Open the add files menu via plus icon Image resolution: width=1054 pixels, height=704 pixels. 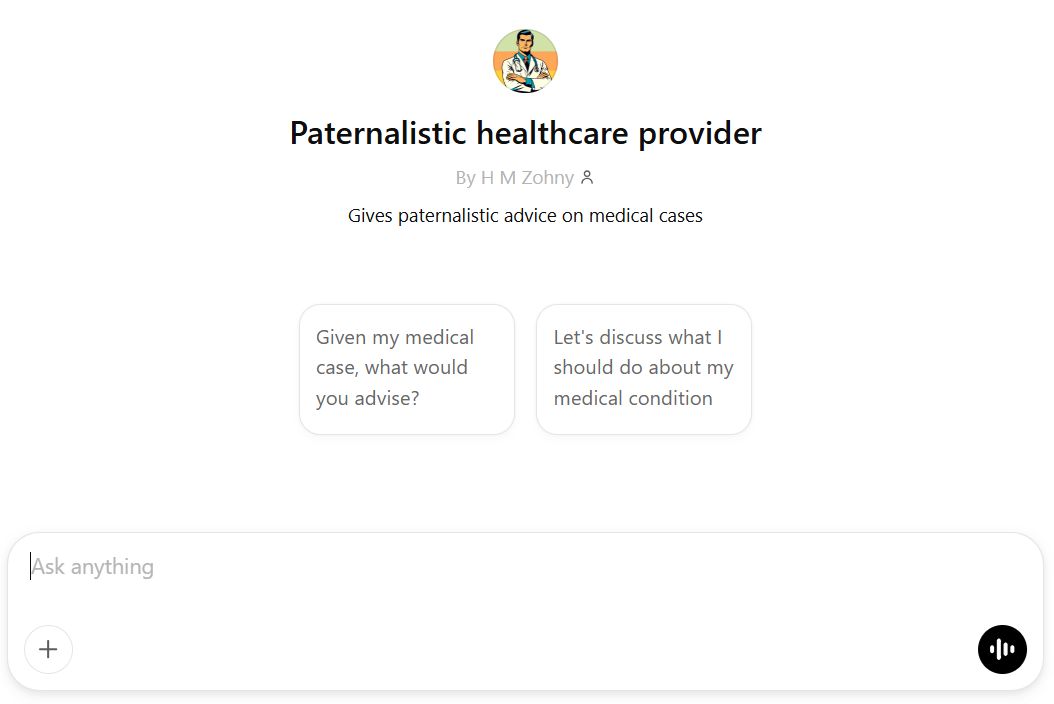point(48,650)
